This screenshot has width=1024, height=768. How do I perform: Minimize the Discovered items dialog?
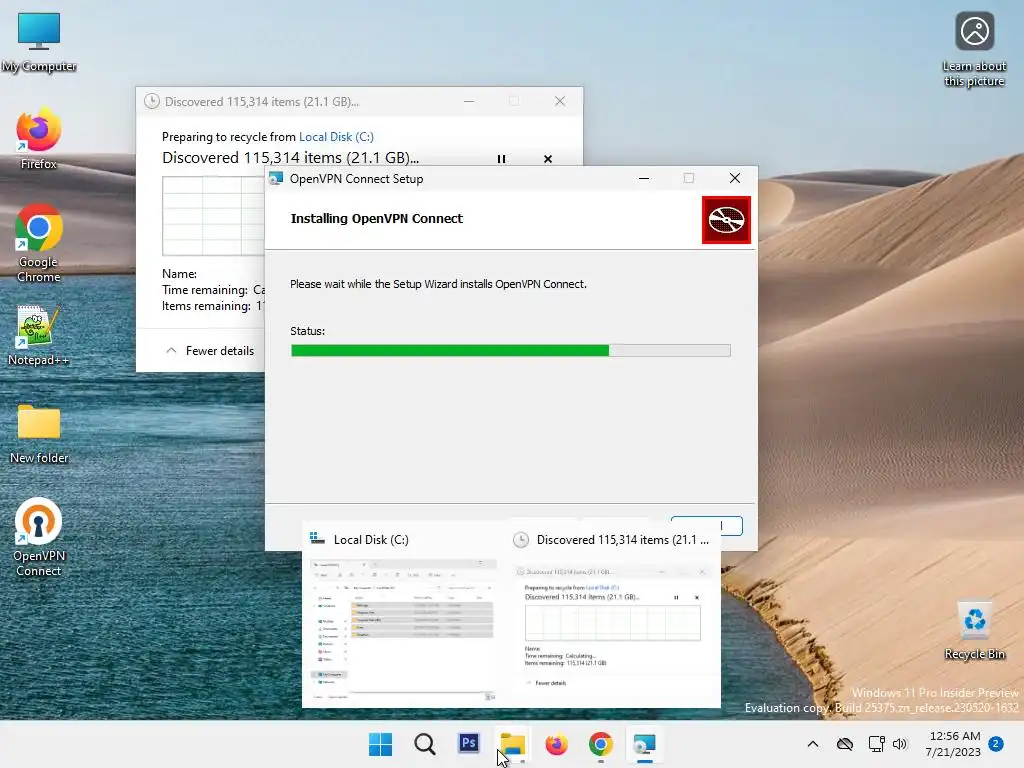[x=469, y=101]
